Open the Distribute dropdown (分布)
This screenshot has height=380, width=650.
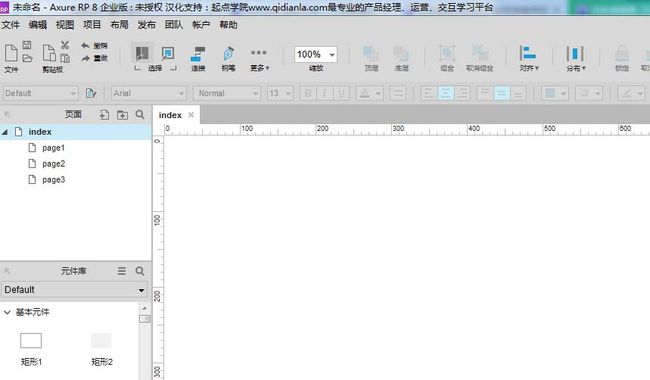pos(575,58)
